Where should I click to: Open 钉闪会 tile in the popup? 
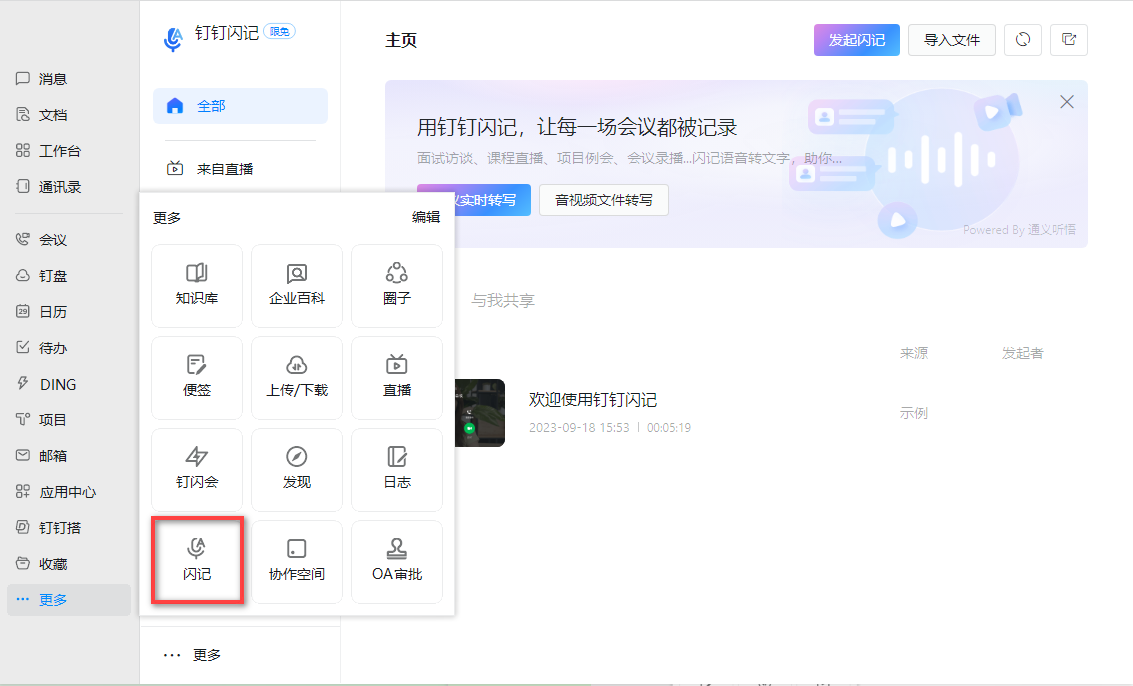[197, 469]
